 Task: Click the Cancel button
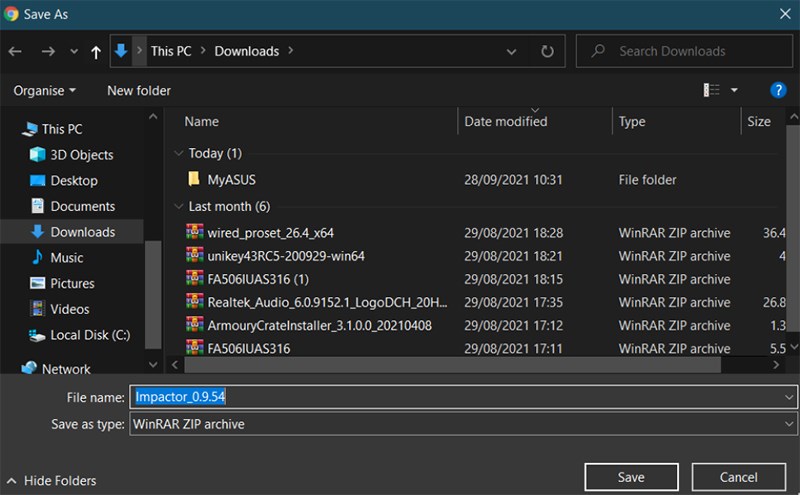(738, 477)
